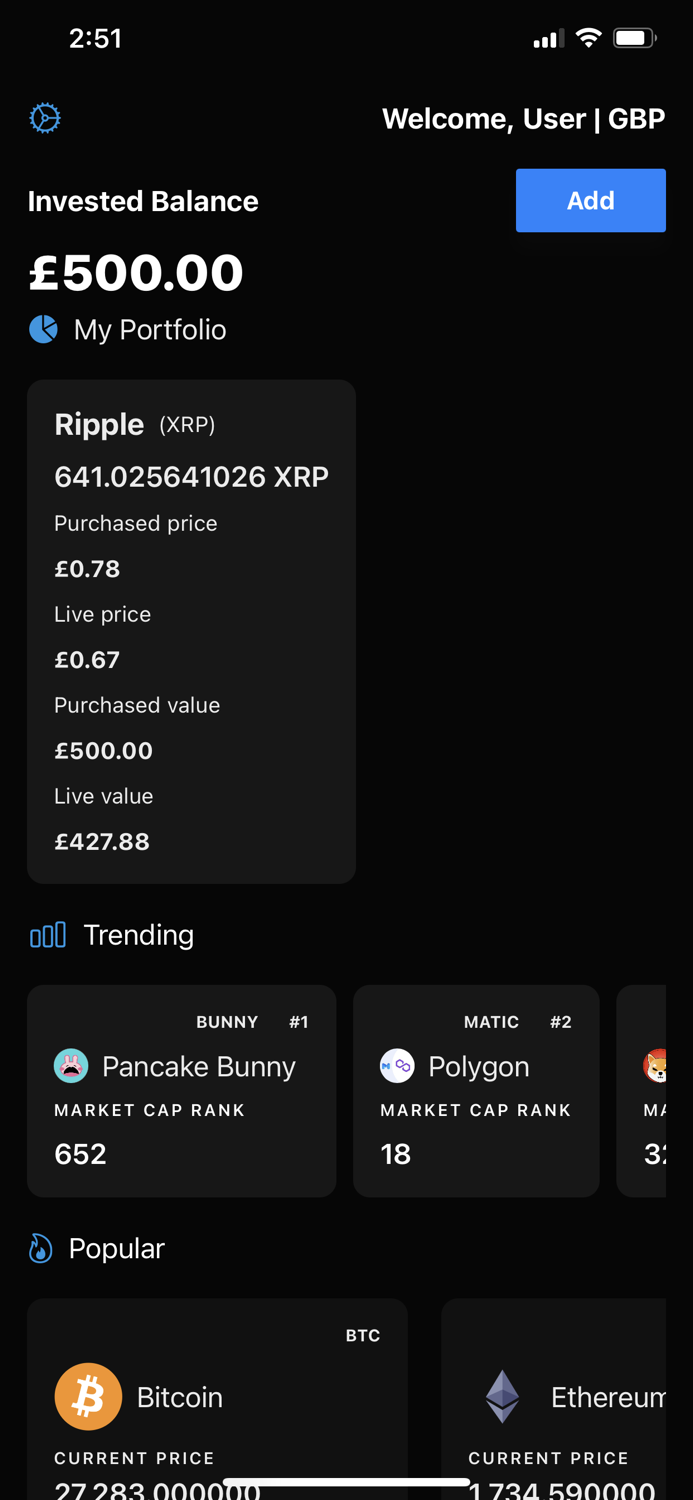Image resolution: width=693 pixels, height=1500 pixels.
Task: Click the bar chart icon beside Trending
Action: coord(47,934)
